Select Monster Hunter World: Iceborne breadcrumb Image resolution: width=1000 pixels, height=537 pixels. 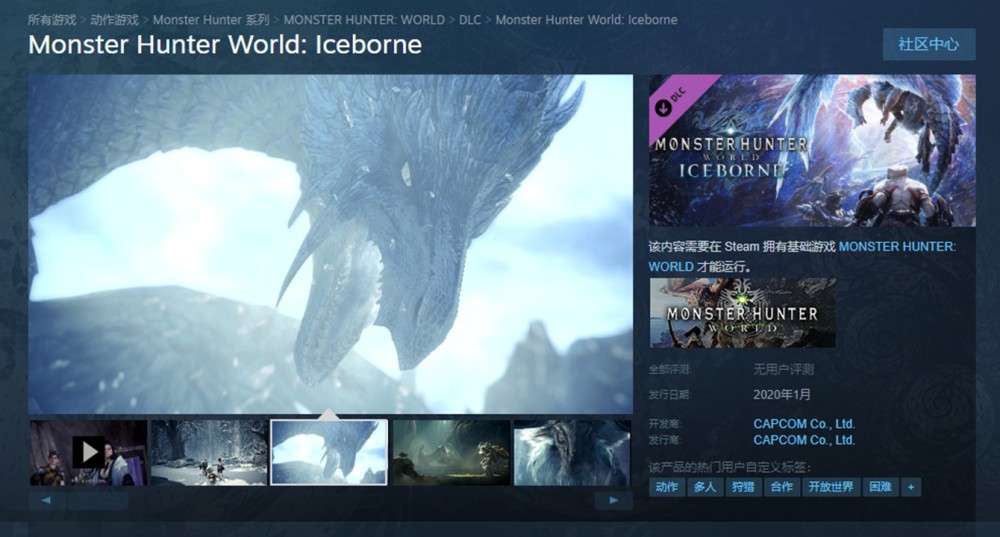[x=586, y=20]
